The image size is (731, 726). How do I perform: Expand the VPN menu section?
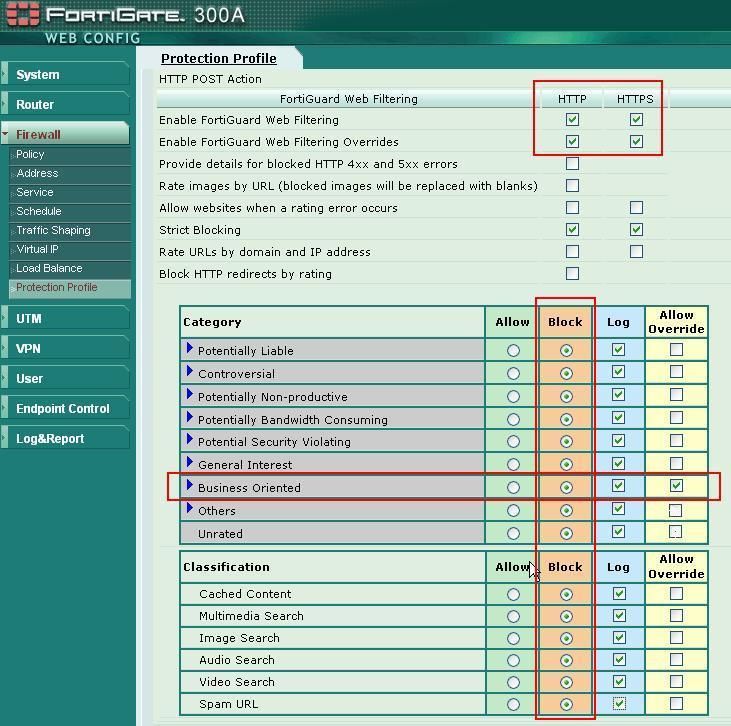click(65, 348)
